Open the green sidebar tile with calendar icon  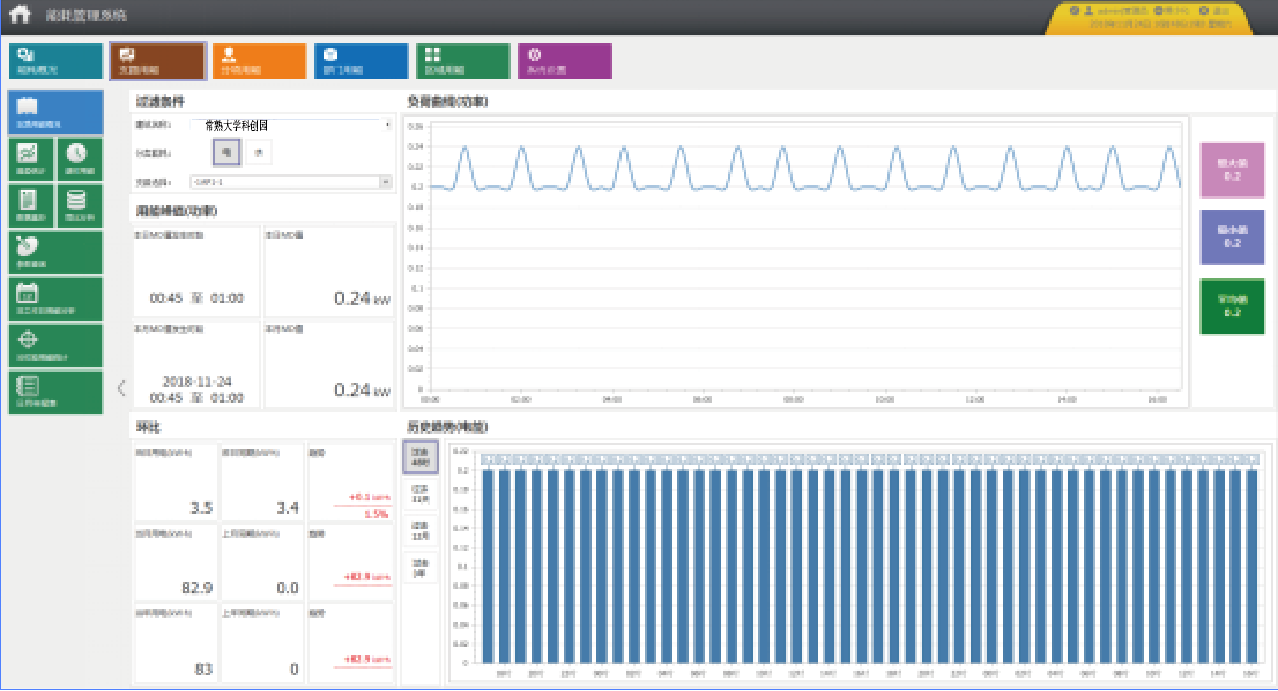coord(55,298)
